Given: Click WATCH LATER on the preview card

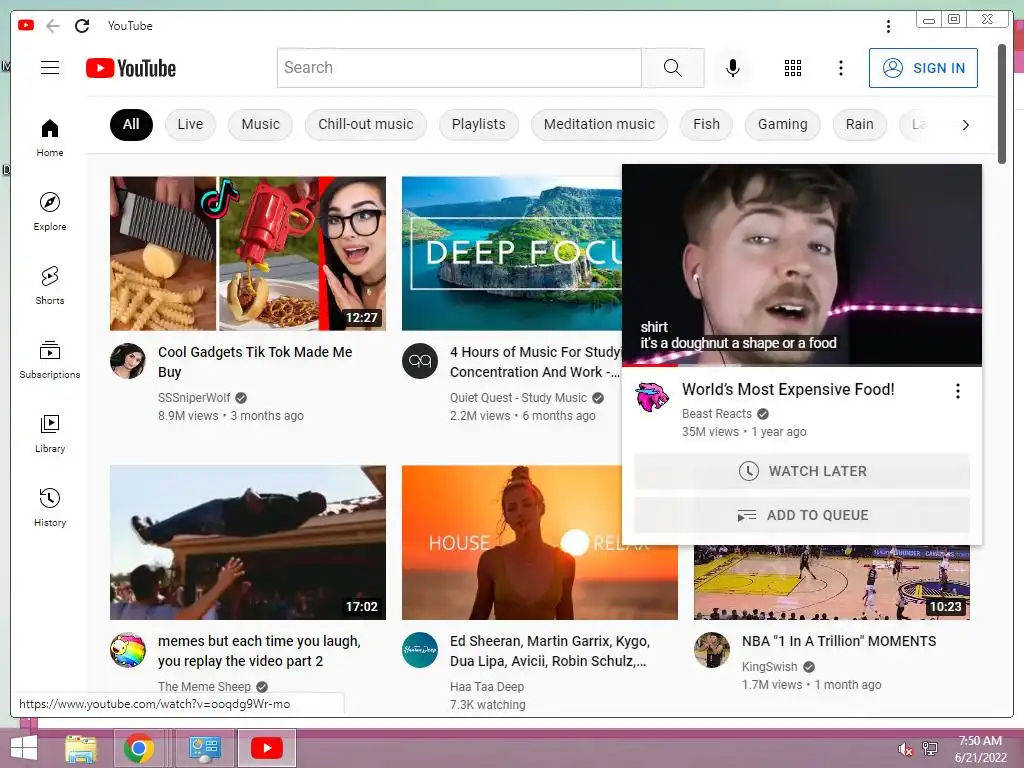Looking at the screenshot, I should point(802,471).
